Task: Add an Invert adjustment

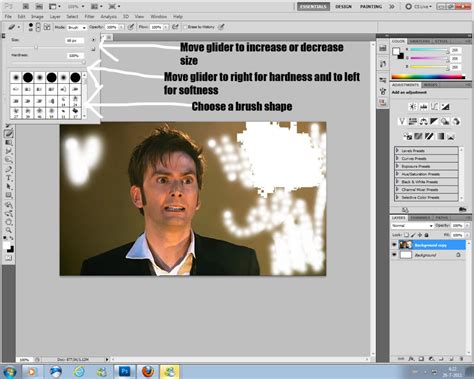Action: [407, 136]
